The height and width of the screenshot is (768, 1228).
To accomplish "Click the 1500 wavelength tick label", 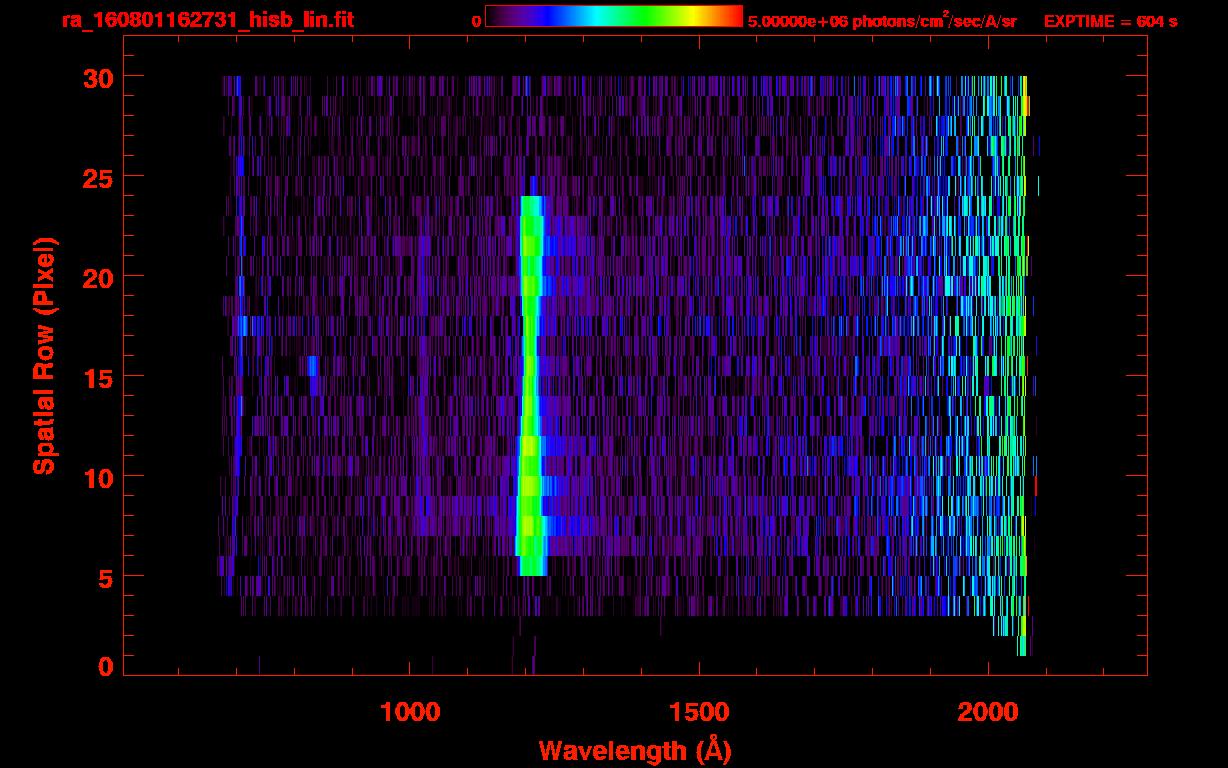I will (x=699, y=712).
